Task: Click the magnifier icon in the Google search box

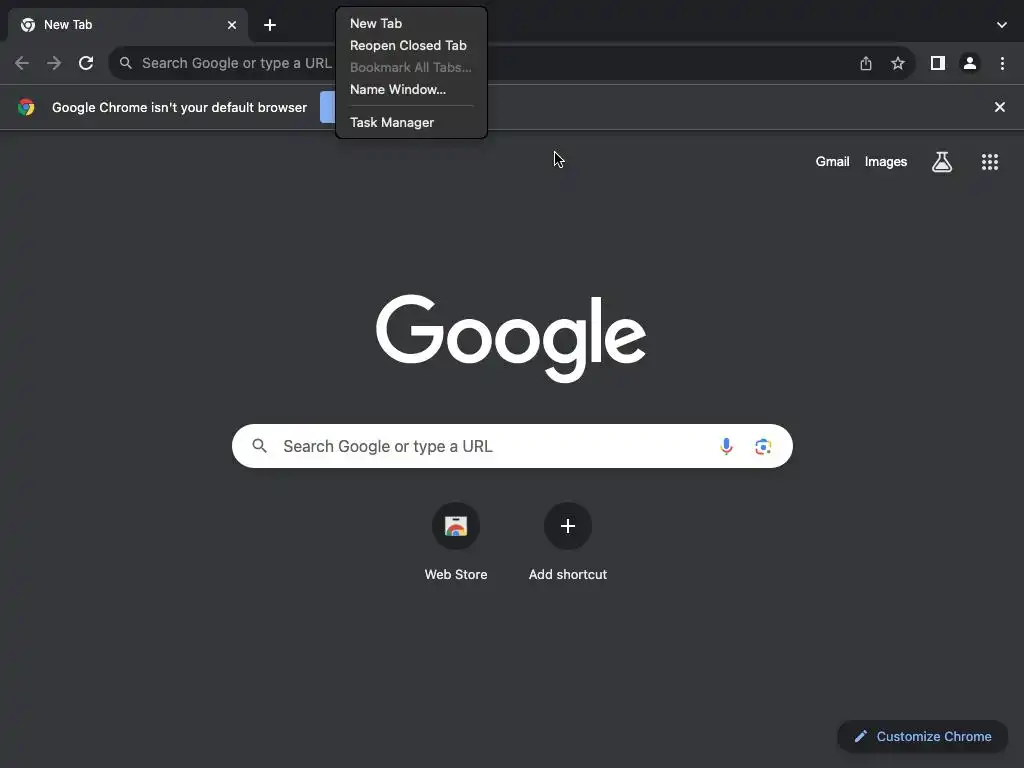Action: 259,446
